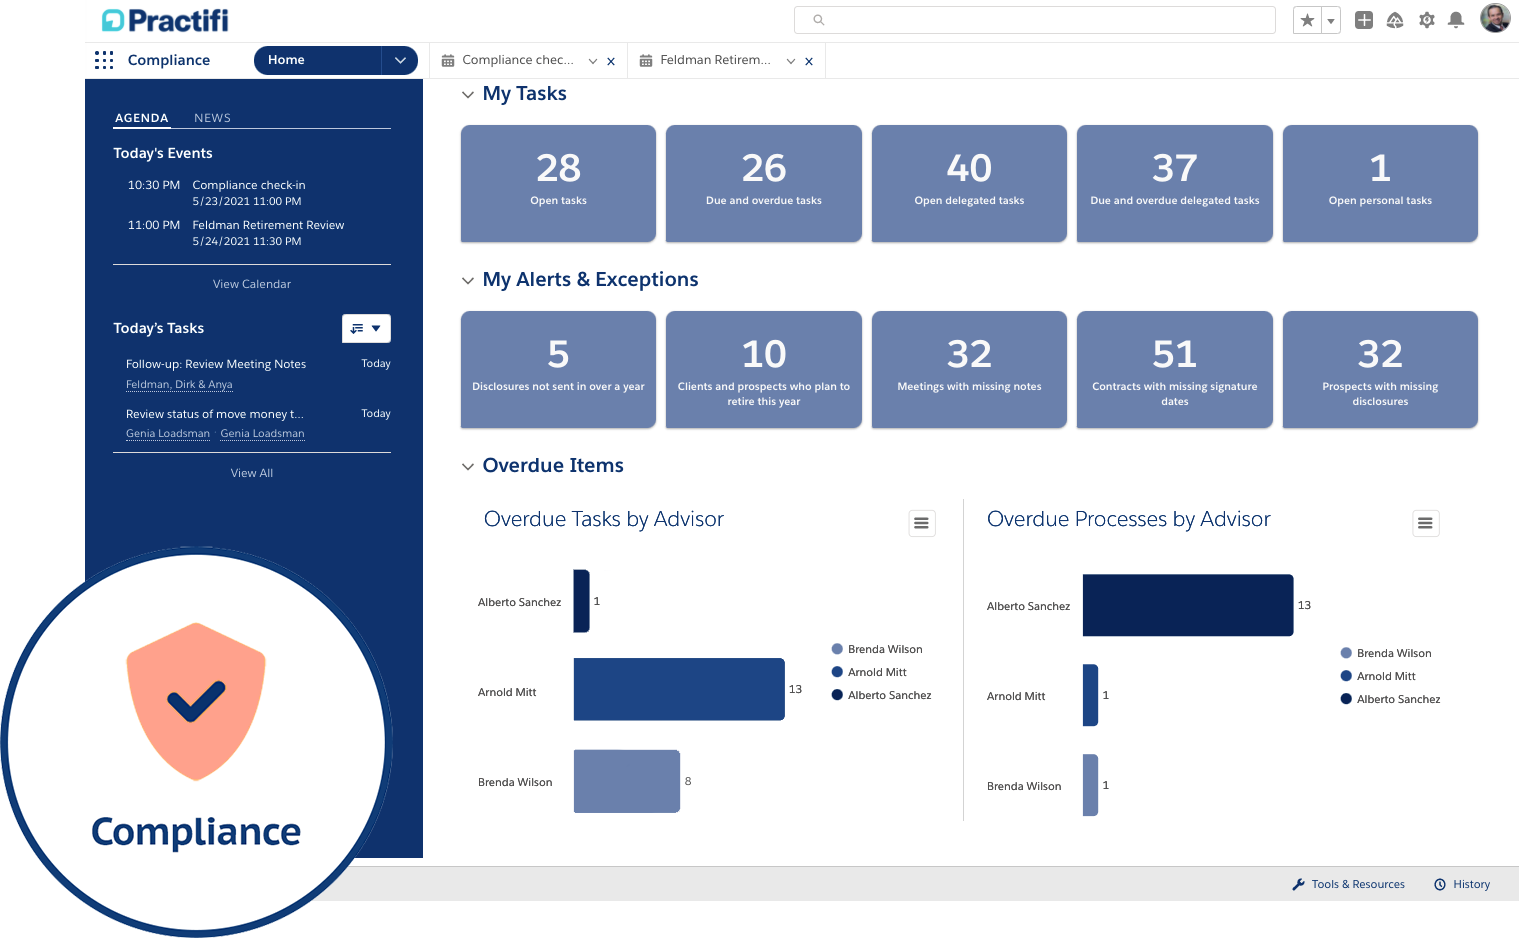Open the Overdue Processes chart hamburger menu

[1425, 522]
